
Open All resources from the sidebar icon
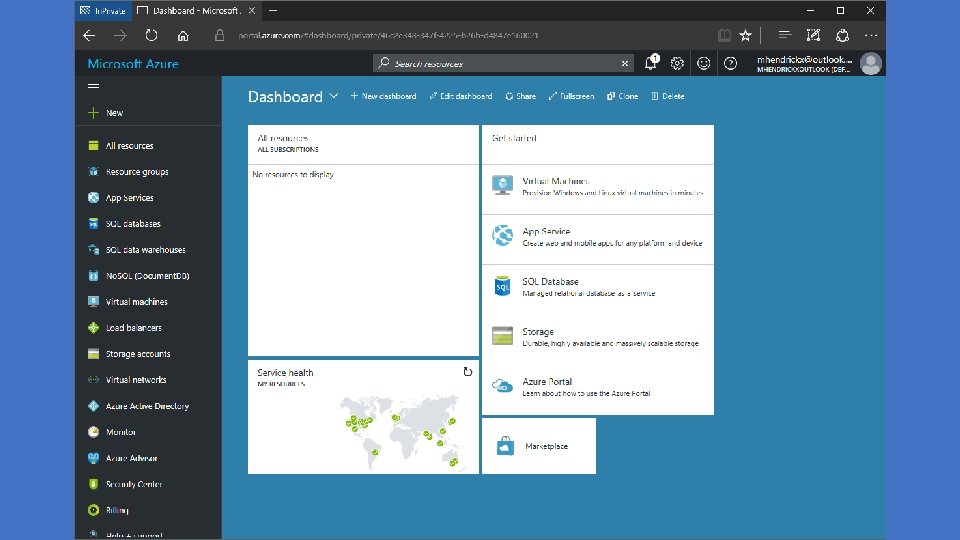(x=93, y=146)
